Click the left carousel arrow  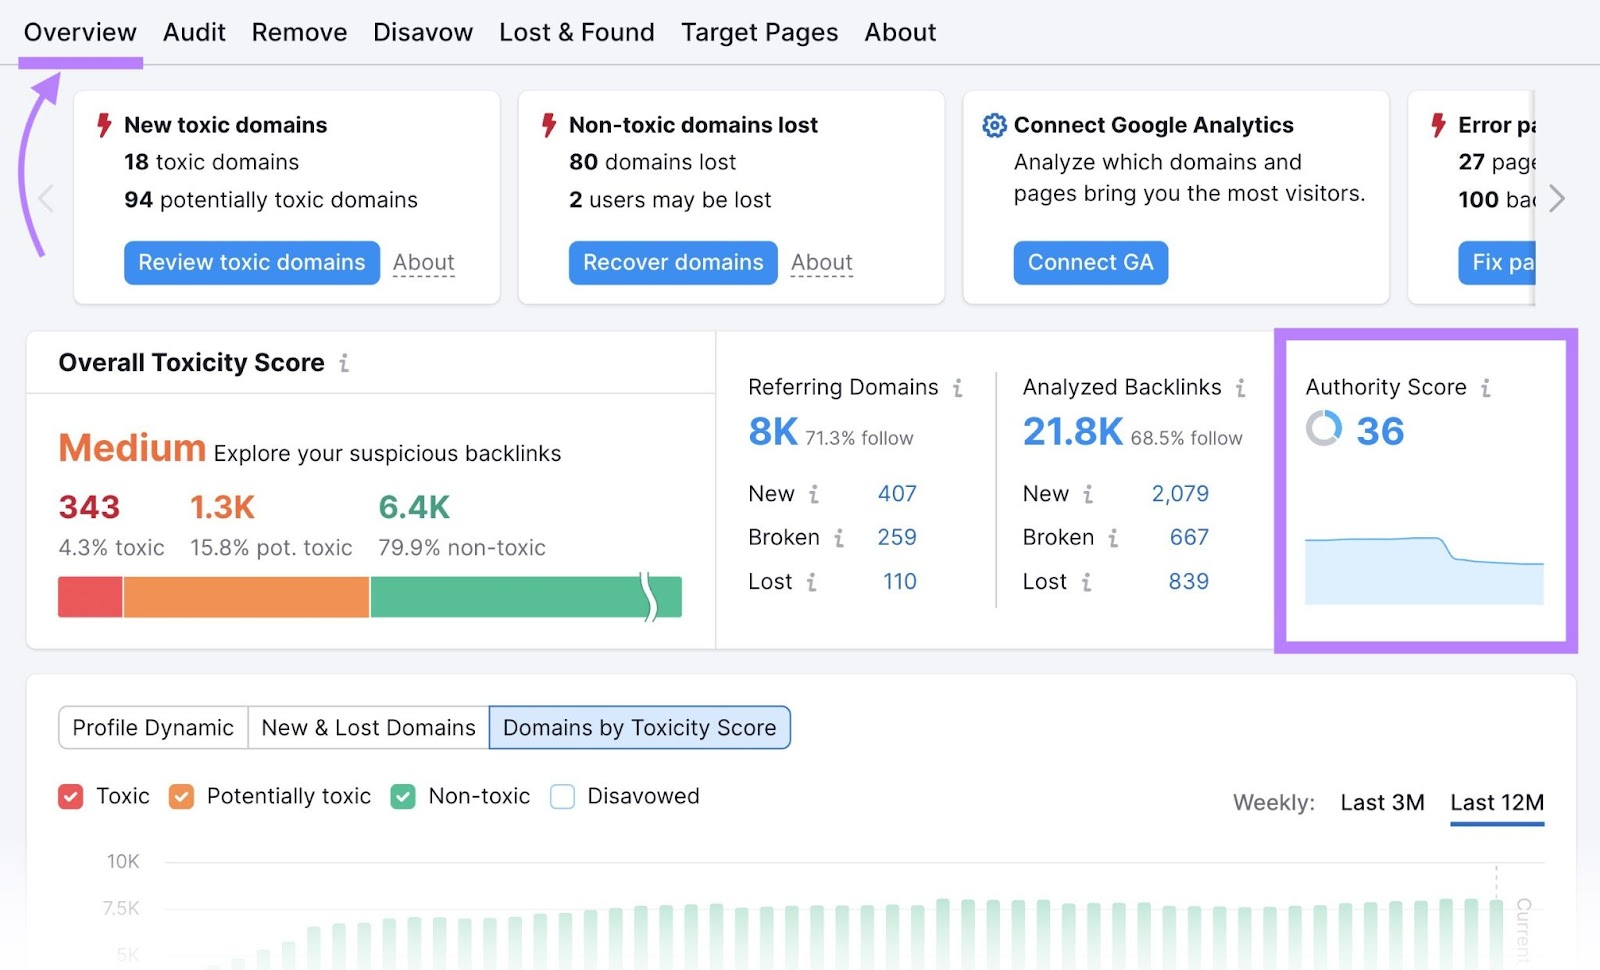[45, 198]
